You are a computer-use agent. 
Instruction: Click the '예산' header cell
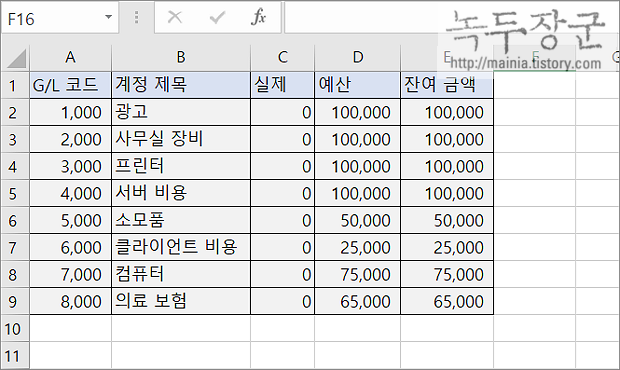(x=357, y=85)
